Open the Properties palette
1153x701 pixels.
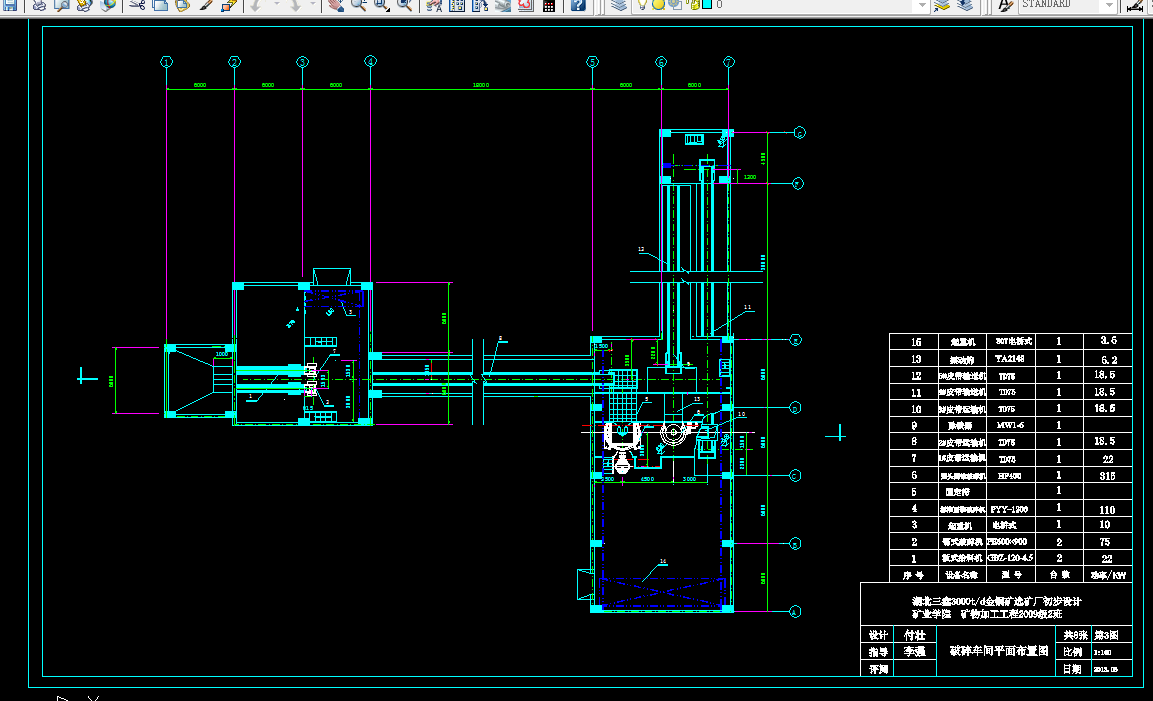[x=434, y=5]
